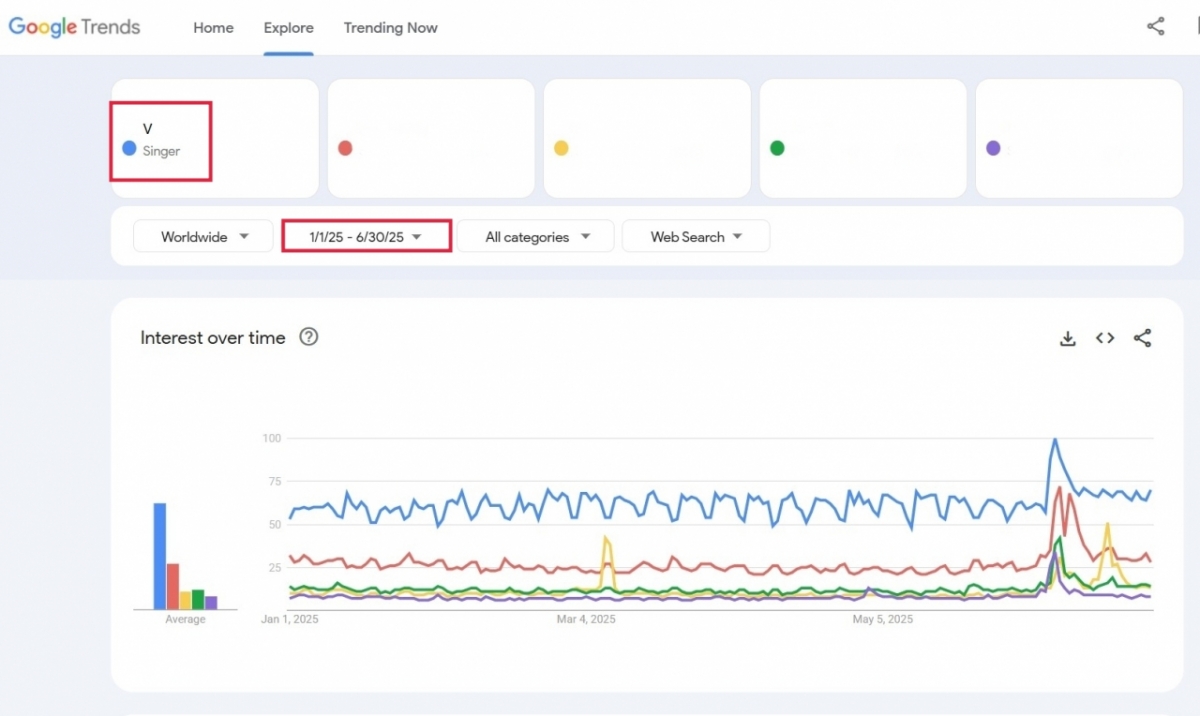Select the Explore tab

pos(288,28)
